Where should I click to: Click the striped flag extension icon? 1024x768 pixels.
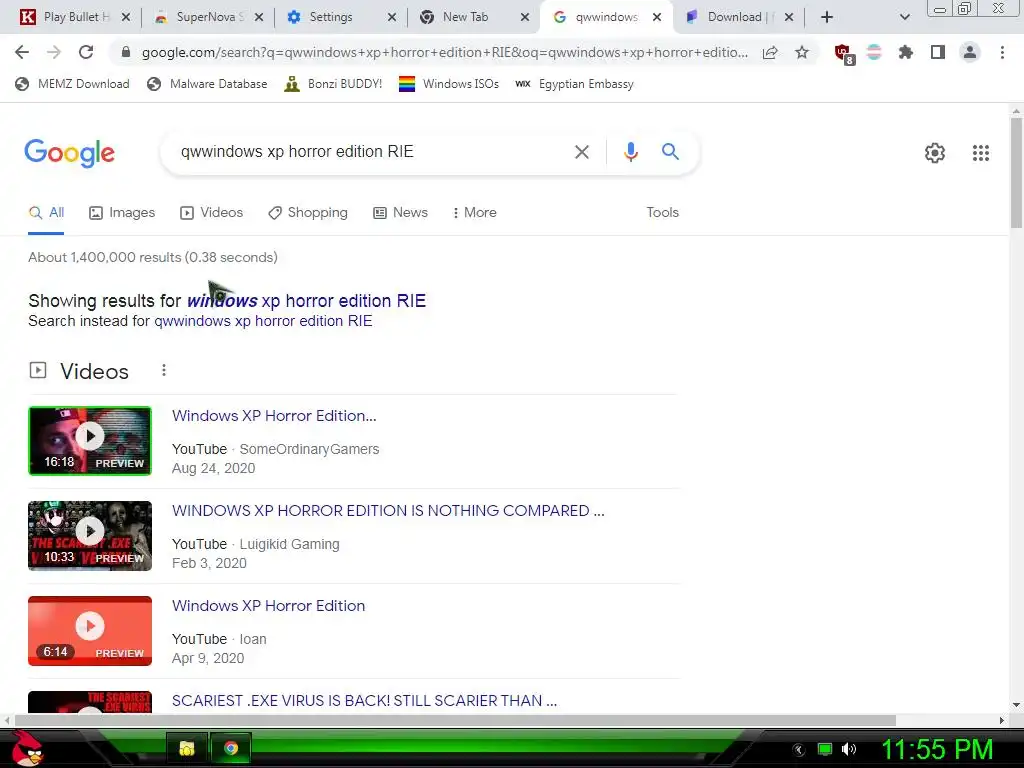coord(874,52)
